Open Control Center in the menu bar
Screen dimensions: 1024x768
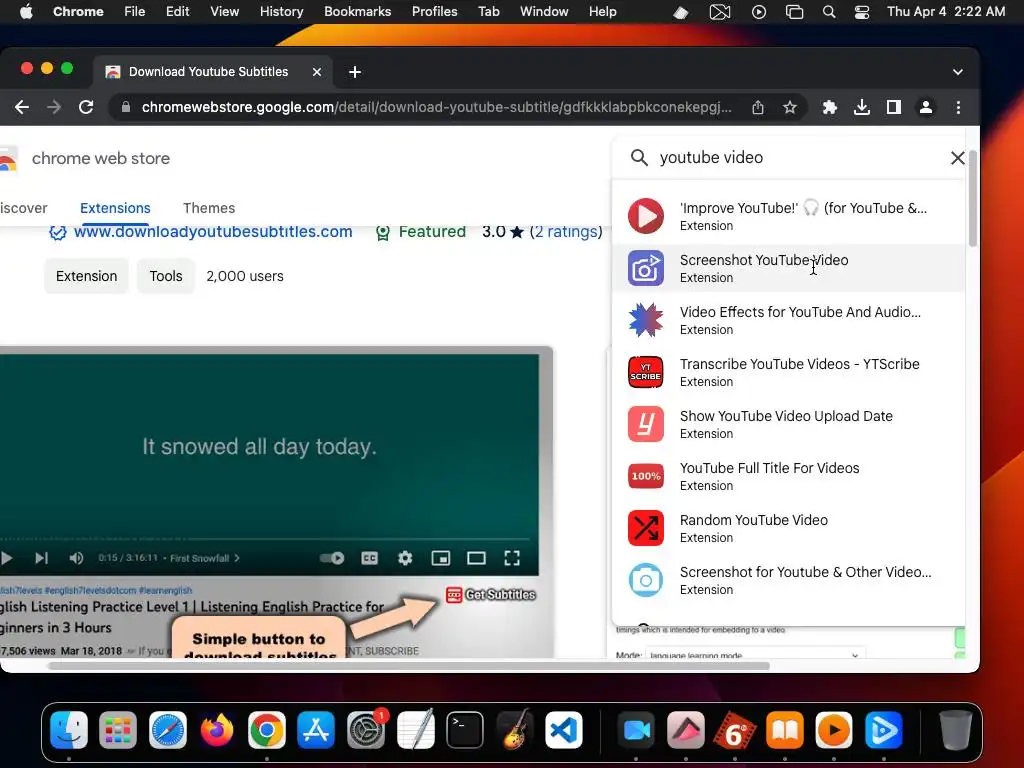861,12
